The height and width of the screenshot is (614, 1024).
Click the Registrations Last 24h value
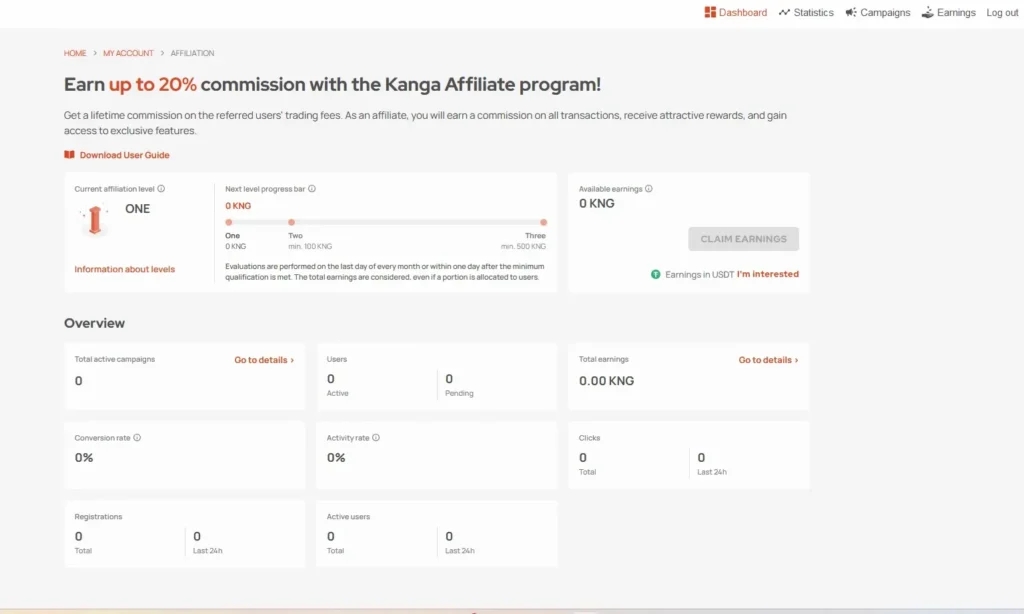(197, 536)
